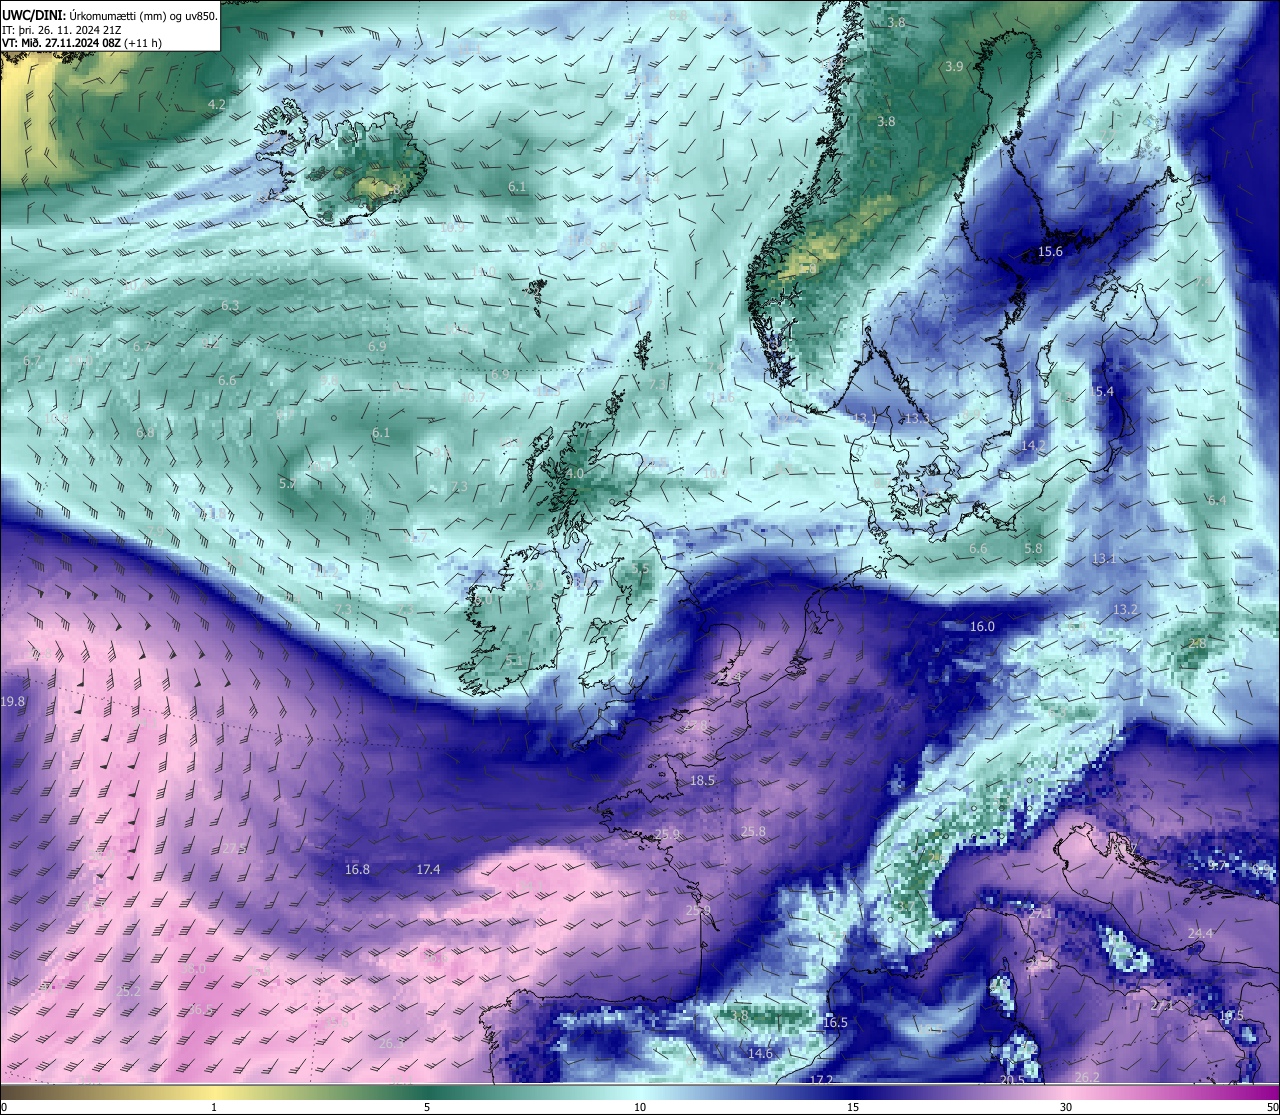Click the colour scale tick label 50
This screenshot has width=1280, height=1115.
point(1272,1107)
